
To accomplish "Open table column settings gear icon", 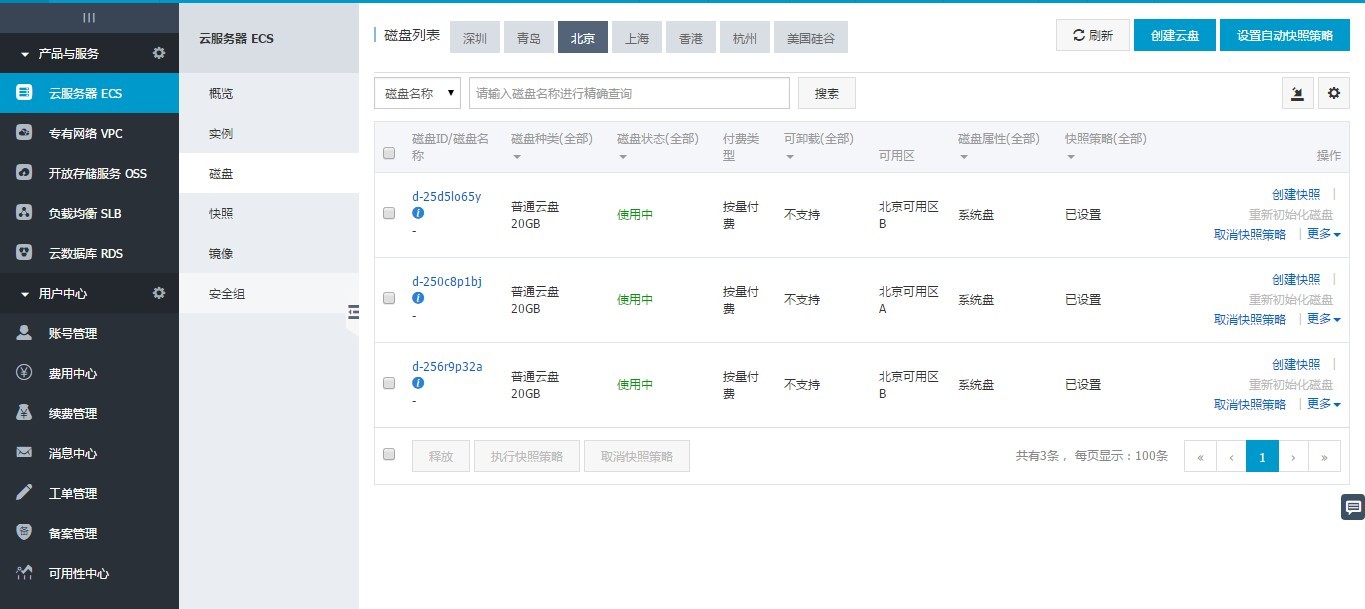I will 1333,93.
